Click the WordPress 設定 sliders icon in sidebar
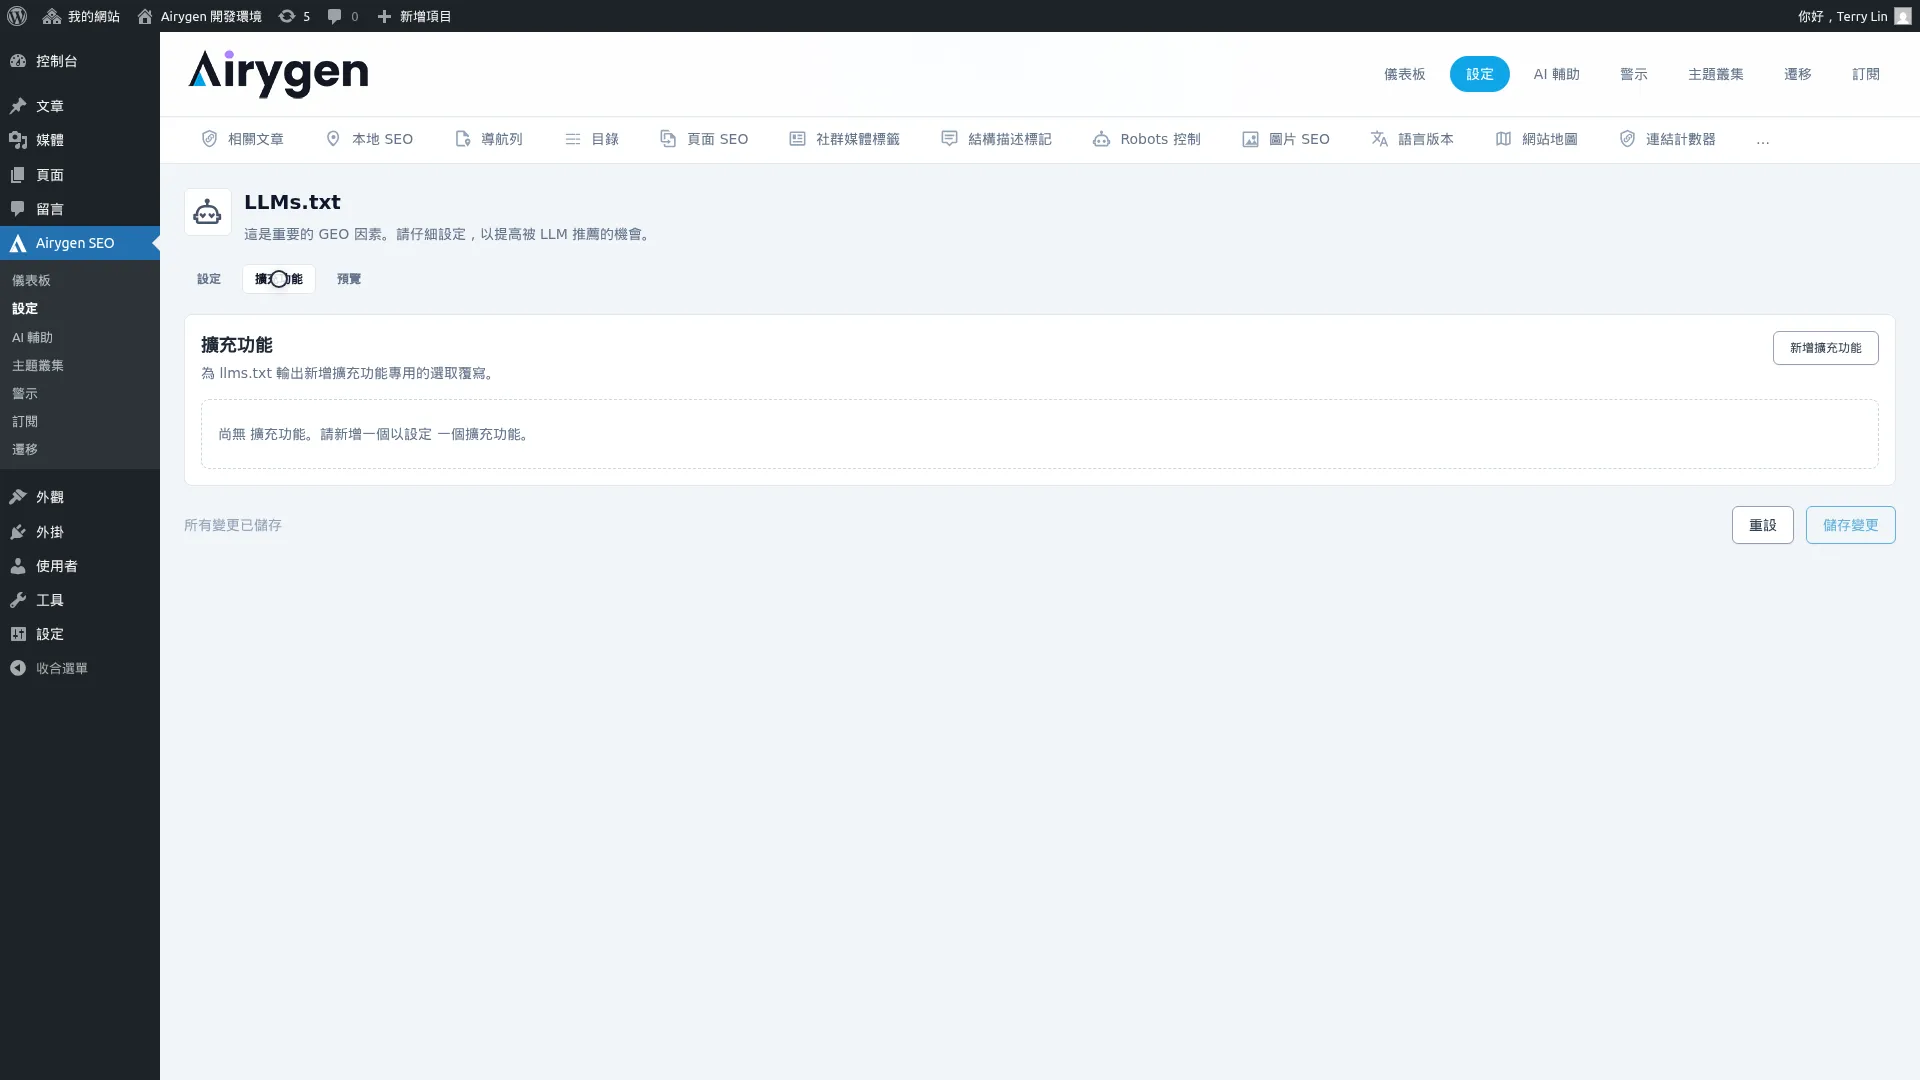This screenshot has height=1080, width=1920. point(18,634)
